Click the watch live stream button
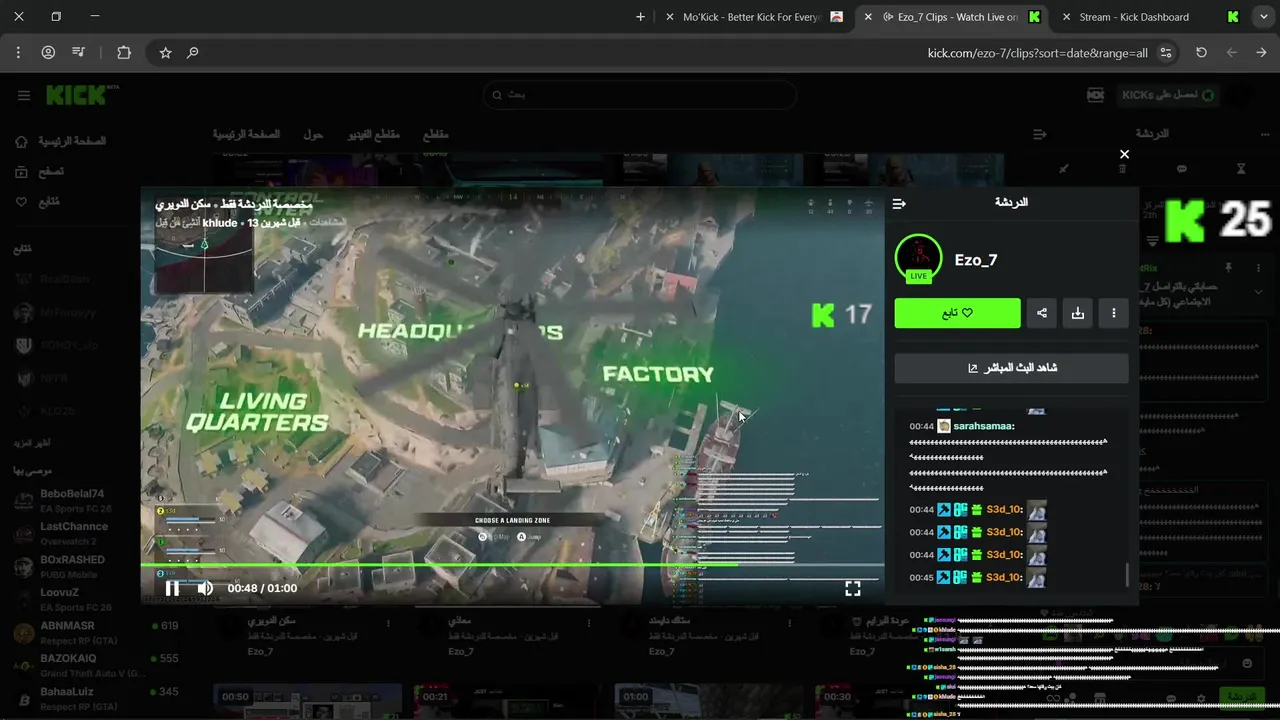Image resolution: width=1280 pixels, height=720 pixels. click(1012, 368)
